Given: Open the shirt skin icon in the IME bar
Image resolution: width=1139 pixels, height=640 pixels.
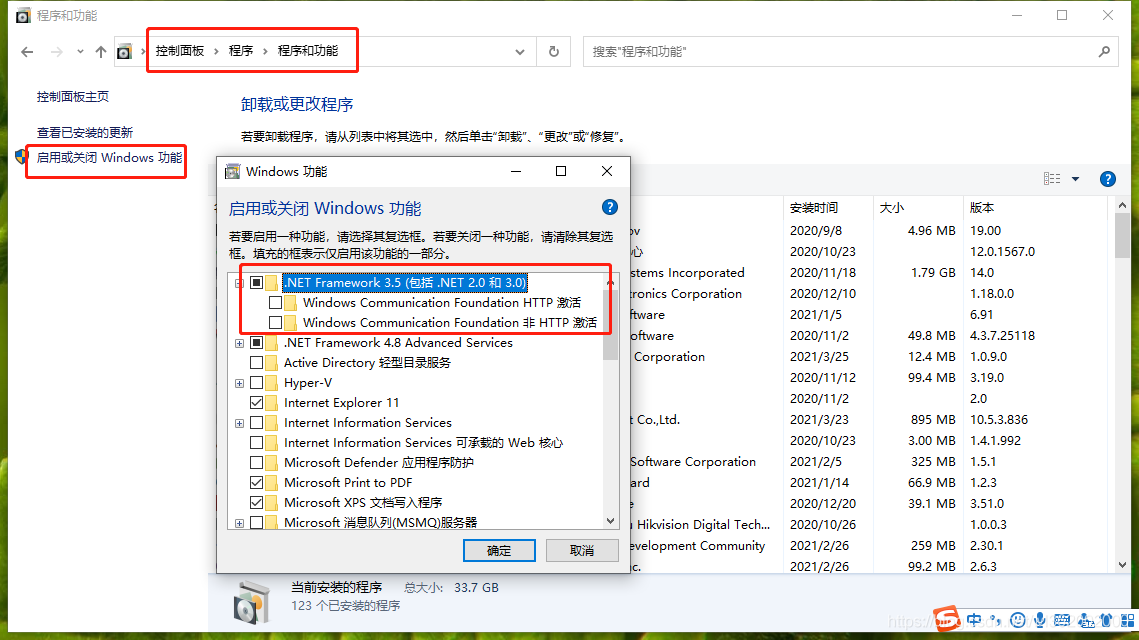Looking at the screenshot, I should 1106,620.
